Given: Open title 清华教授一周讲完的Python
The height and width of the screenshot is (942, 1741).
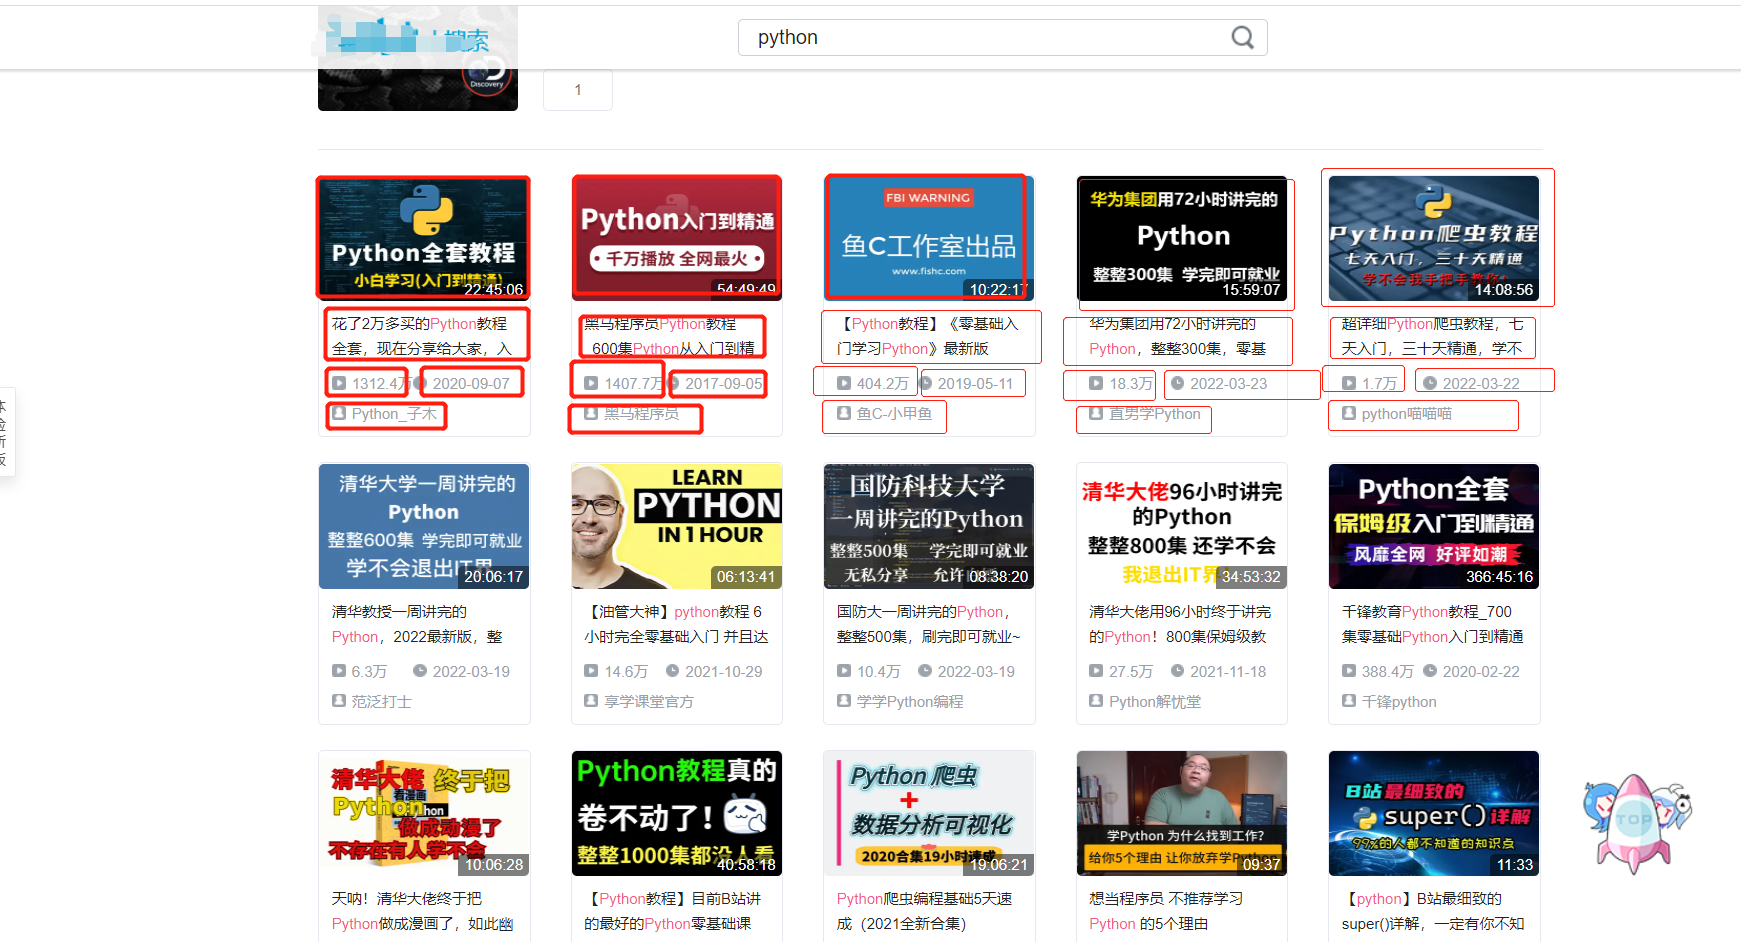Looking at the screenshot, I should pyautogui.click(x=417, y=624).
